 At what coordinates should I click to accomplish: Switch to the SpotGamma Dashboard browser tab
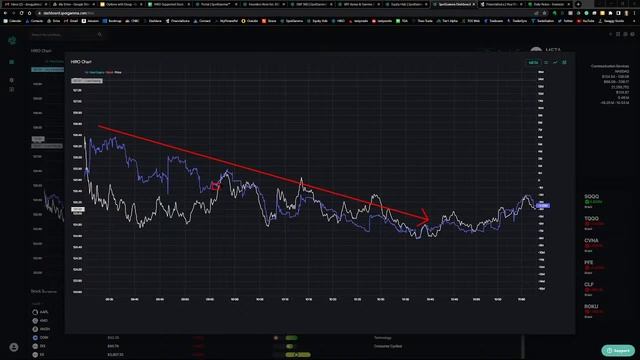(x=454, y=4)
